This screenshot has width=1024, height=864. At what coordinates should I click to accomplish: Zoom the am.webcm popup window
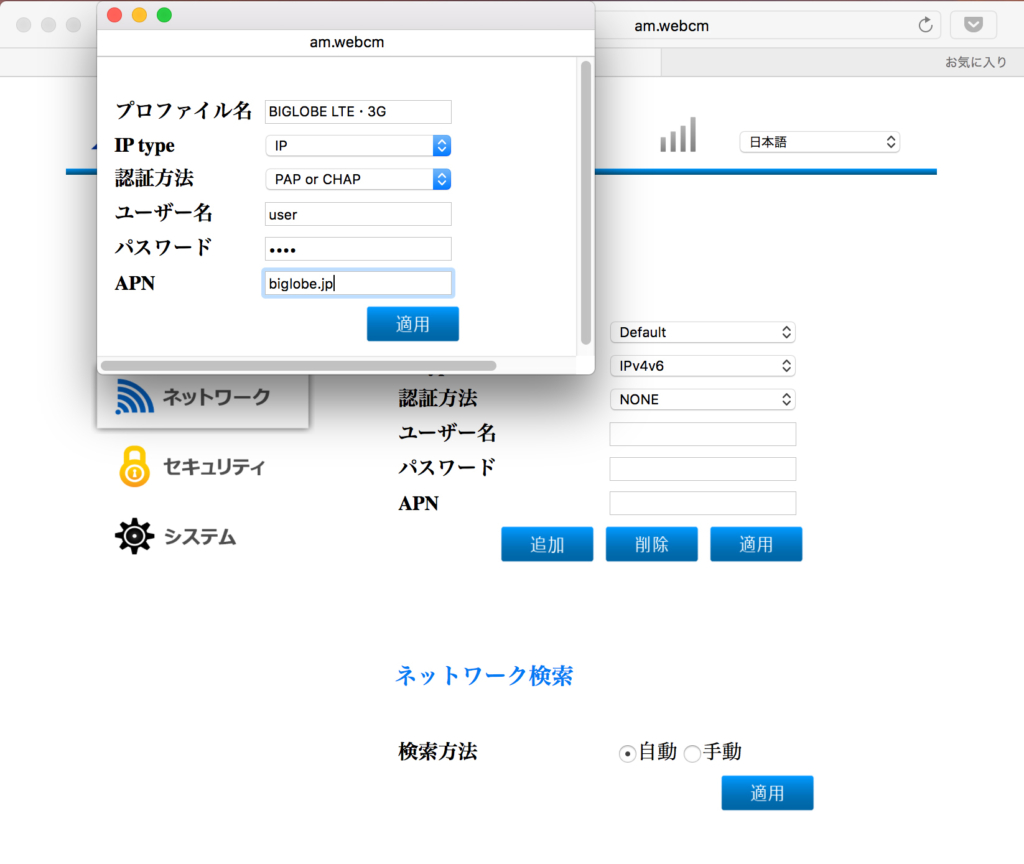164,15
